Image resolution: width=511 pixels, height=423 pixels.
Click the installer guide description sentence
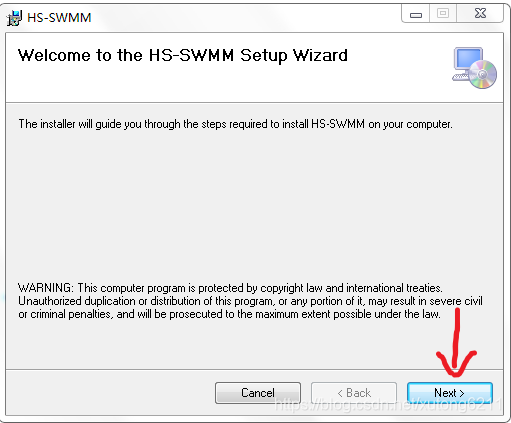(235, 124)
